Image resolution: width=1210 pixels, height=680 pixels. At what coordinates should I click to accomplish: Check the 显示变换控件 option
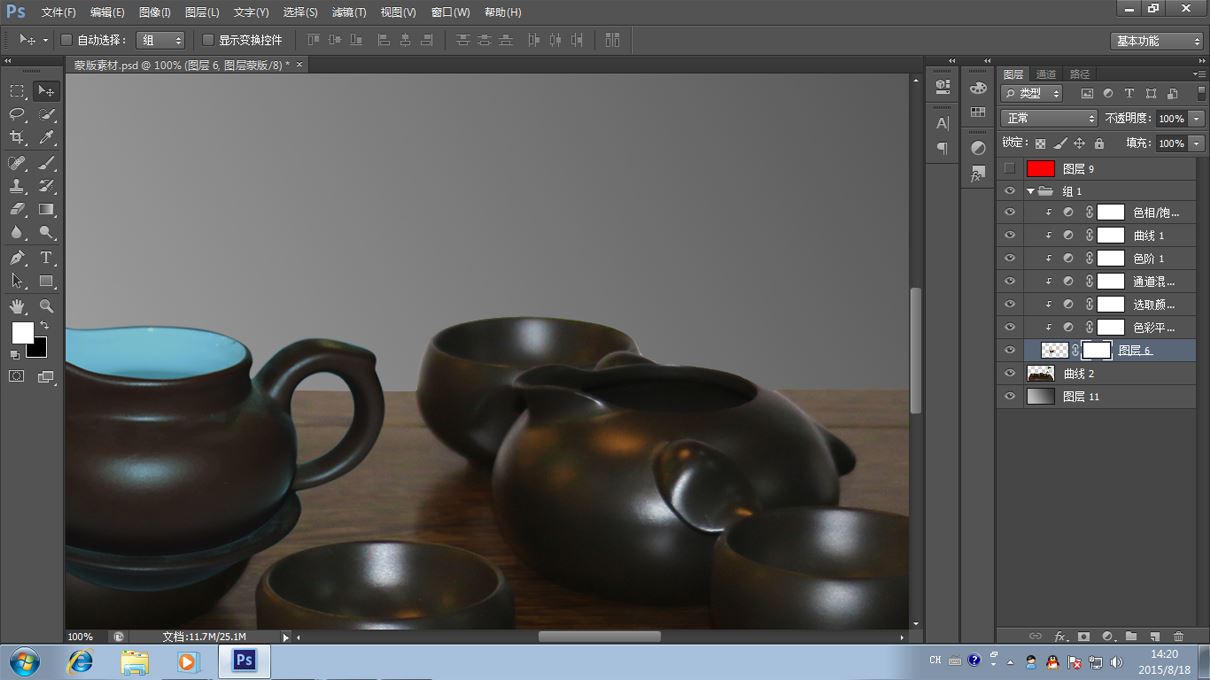(208, 40)
